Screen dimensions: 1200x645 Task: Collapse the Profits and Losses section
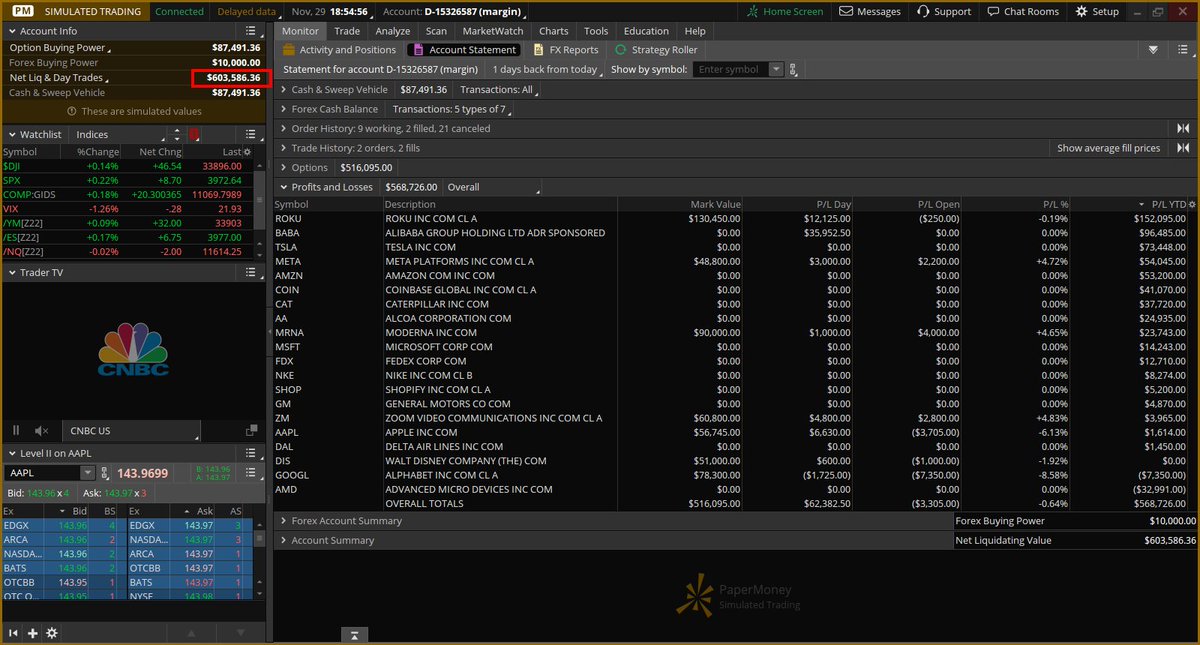[283, 187]
